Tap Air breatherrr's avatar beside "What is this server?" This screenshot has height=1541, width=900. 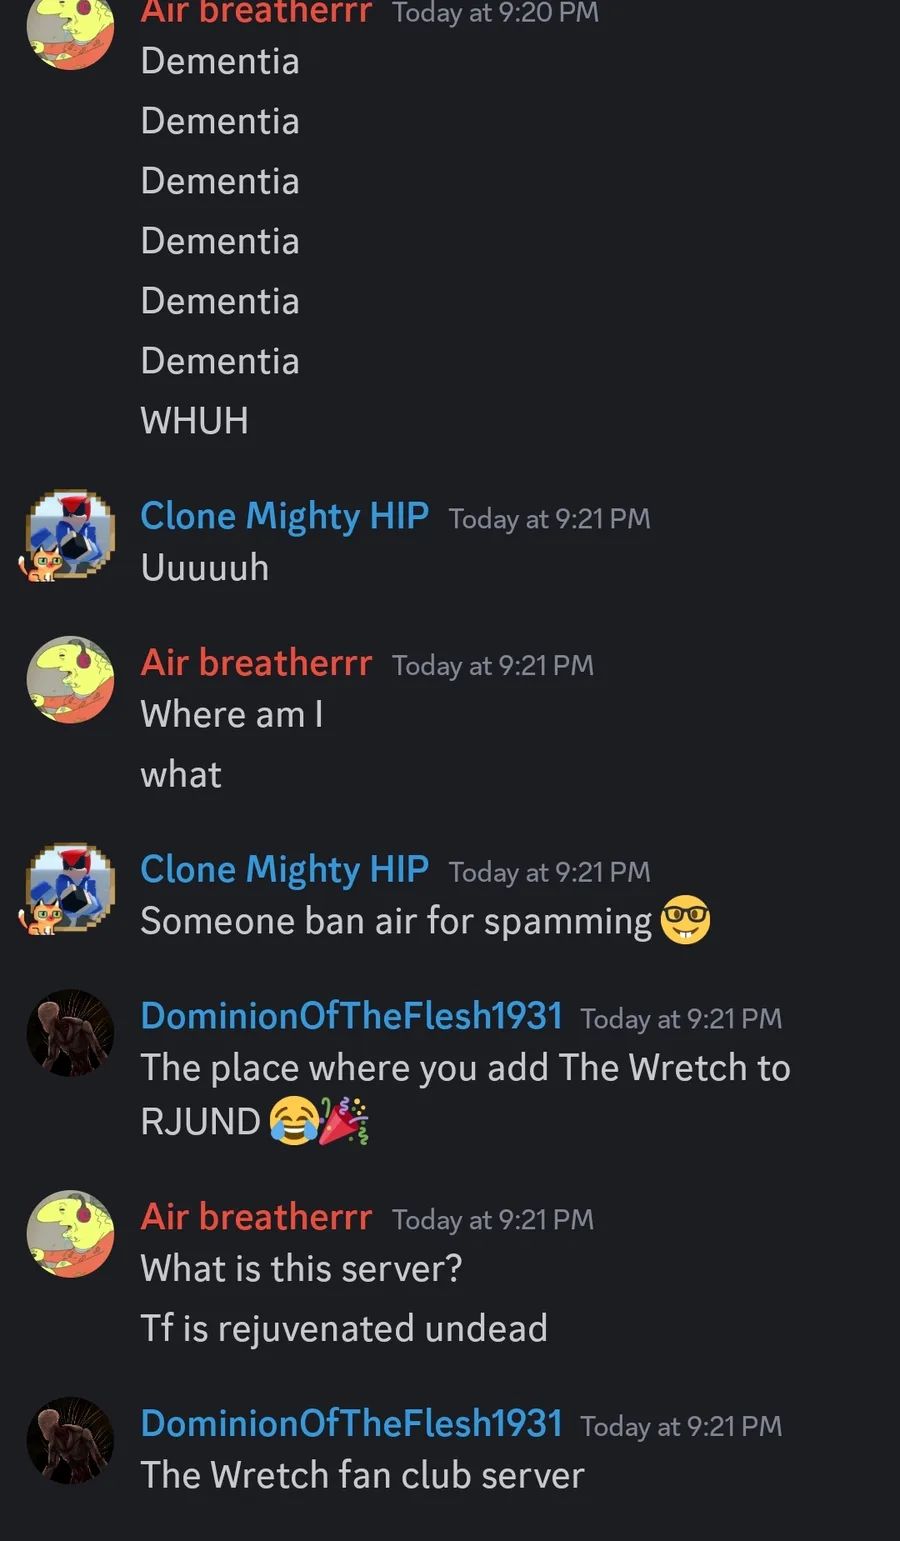[x=70, y=1234]
